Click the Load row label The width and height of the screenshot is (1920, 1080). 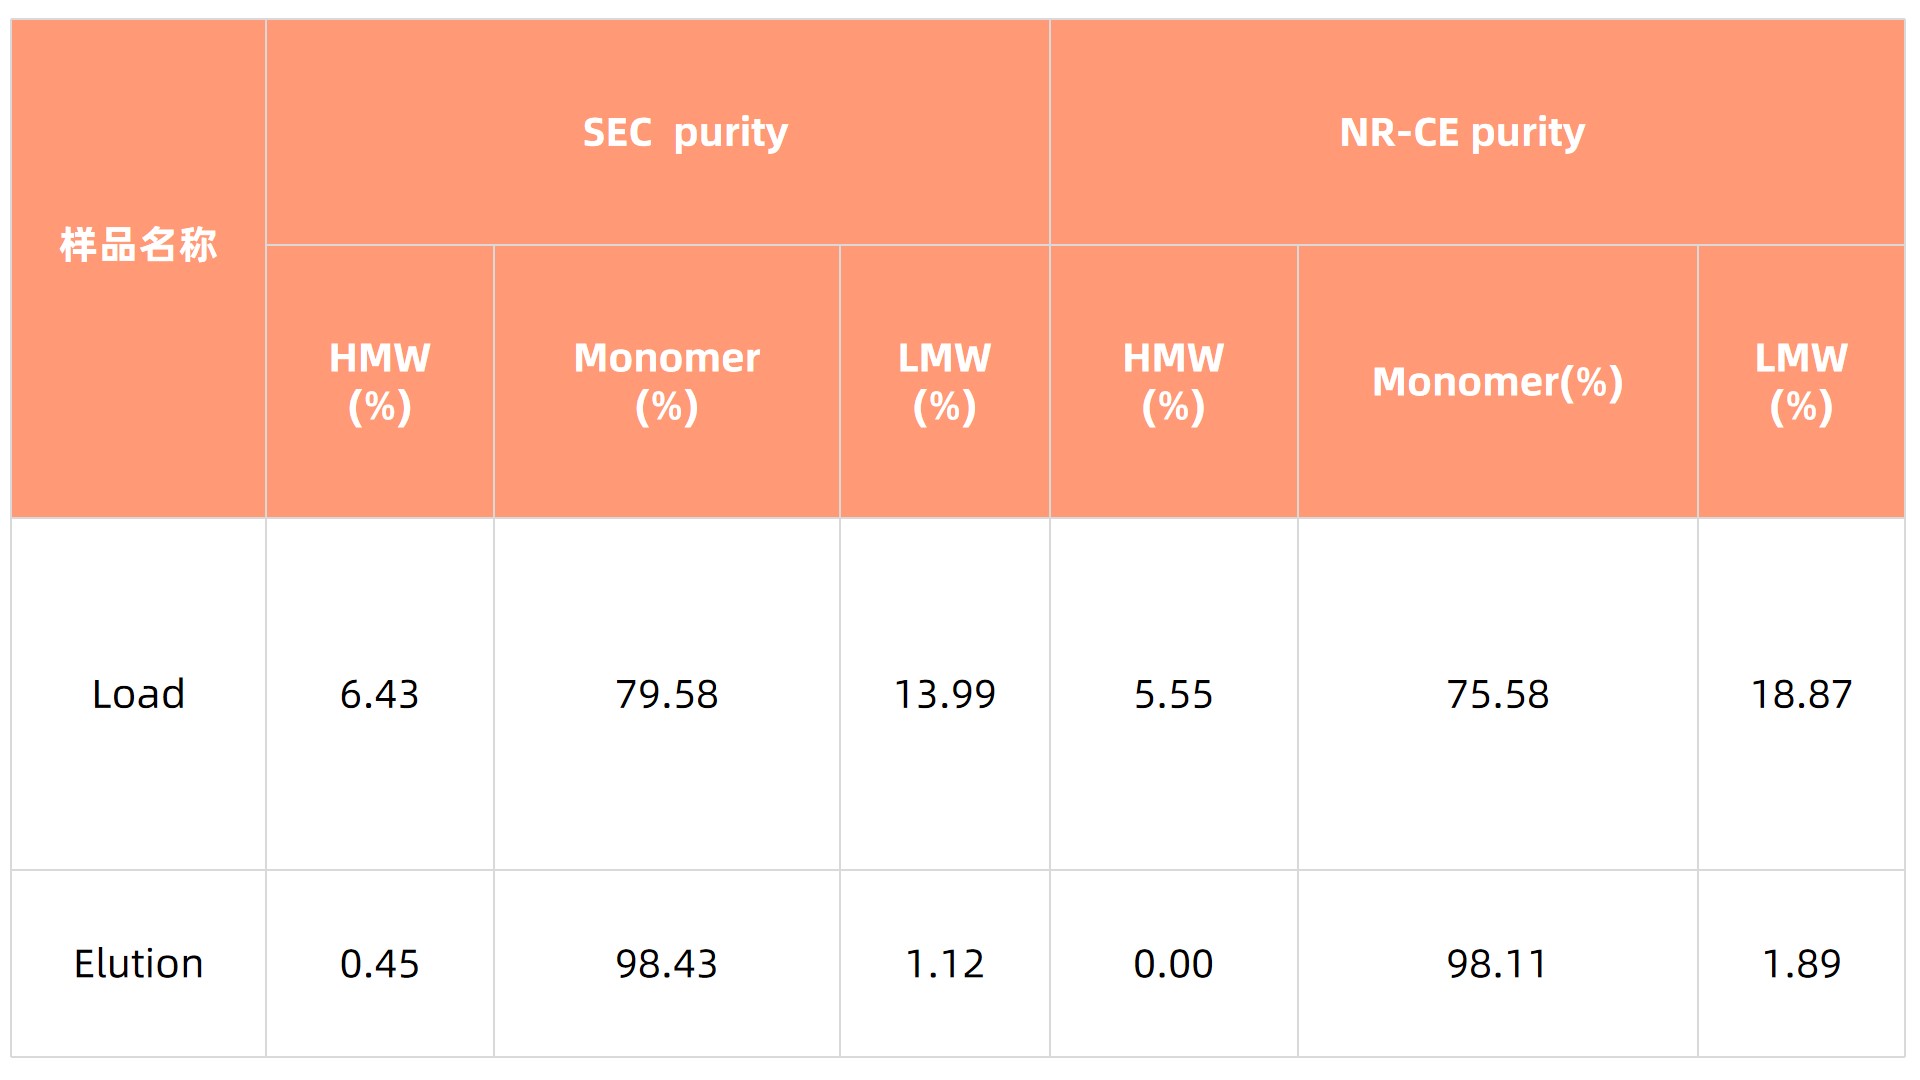pos(138,694)
